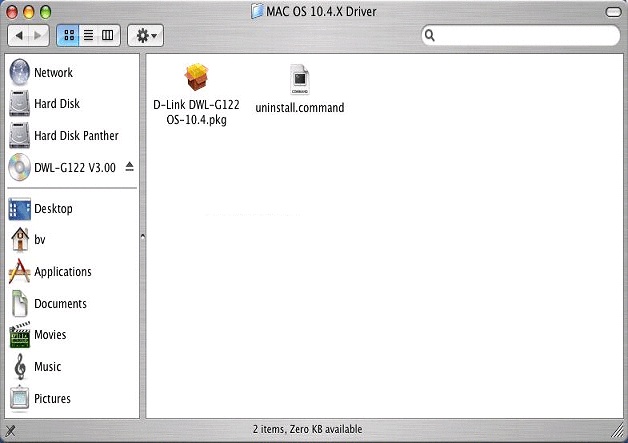Open the Pictures icon in sidebar
The image size is (628, 443).
point(20,398)
